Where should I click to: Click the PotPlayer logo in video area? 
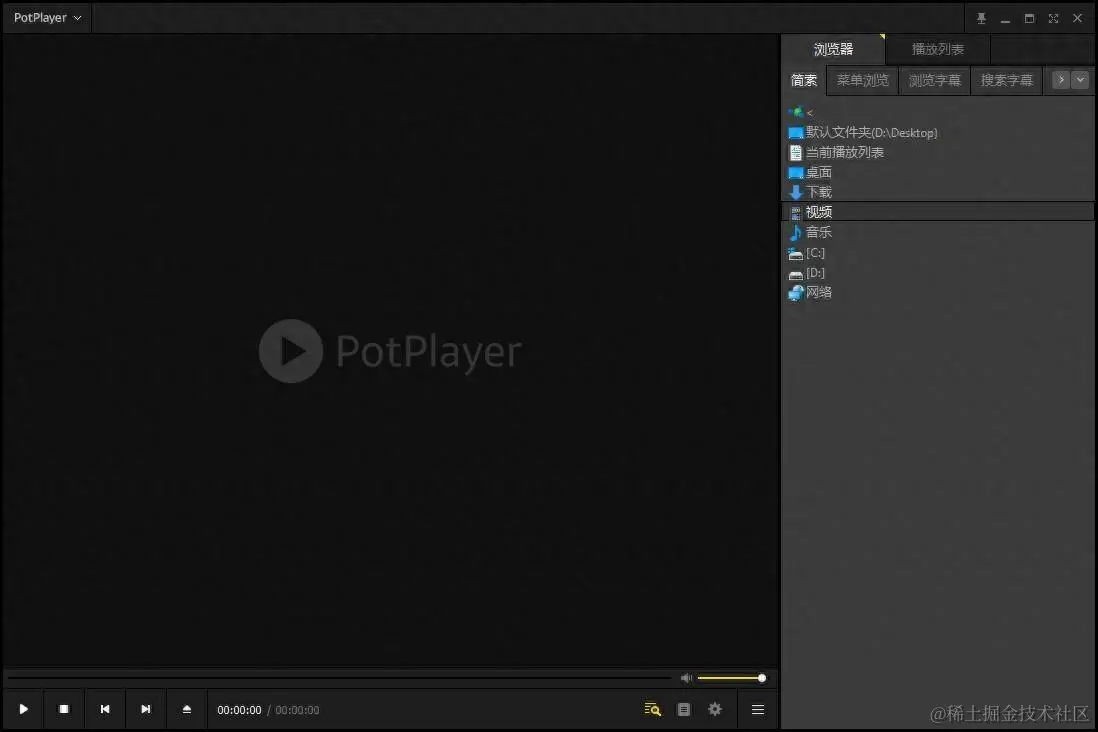pyautogui.click(x=390, y=351)
